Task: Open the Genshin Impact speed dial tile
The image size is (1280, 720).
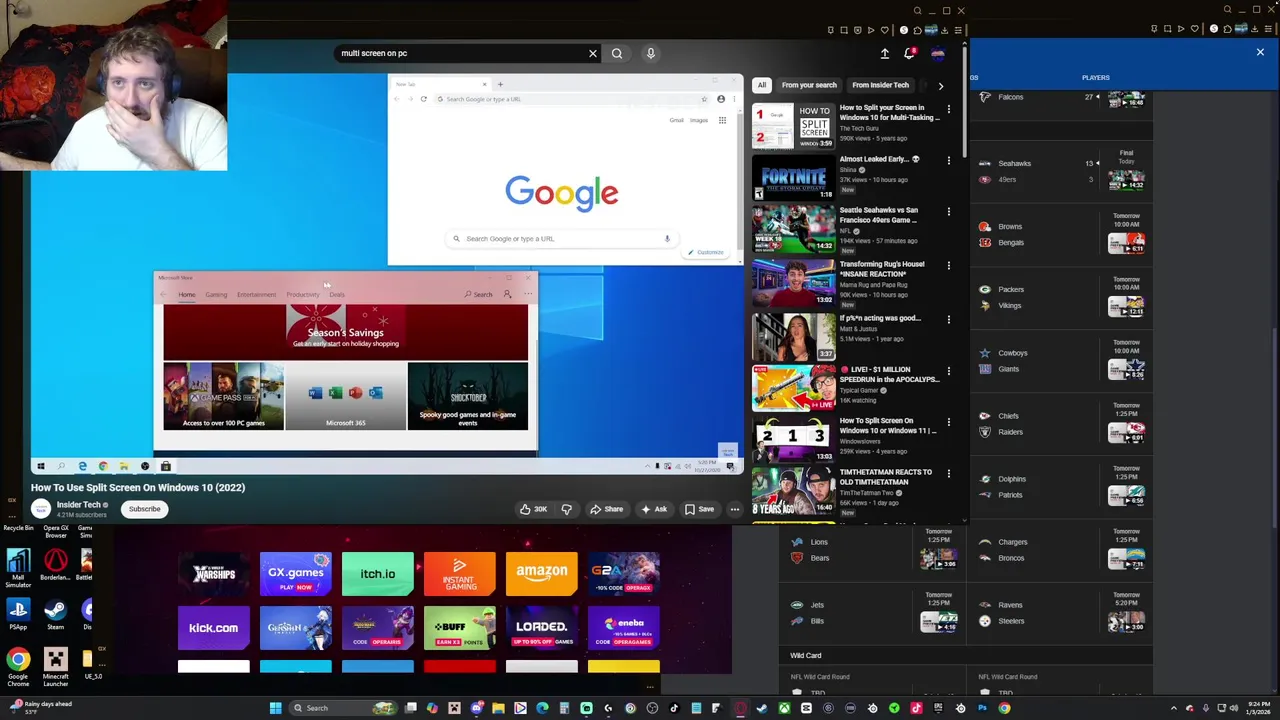Action: pyautogui.click(x=296, y=627)
